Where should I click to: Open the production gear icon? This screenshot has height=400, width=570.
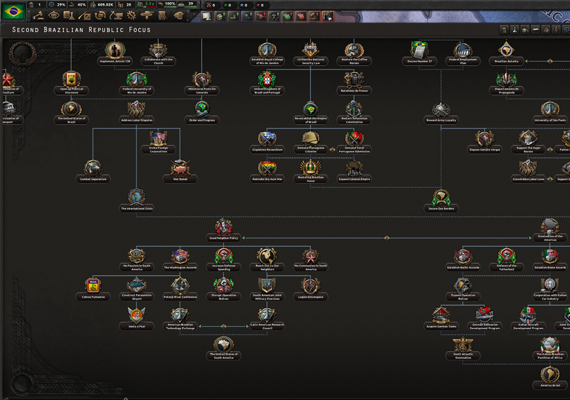click(x=132, y=16)
